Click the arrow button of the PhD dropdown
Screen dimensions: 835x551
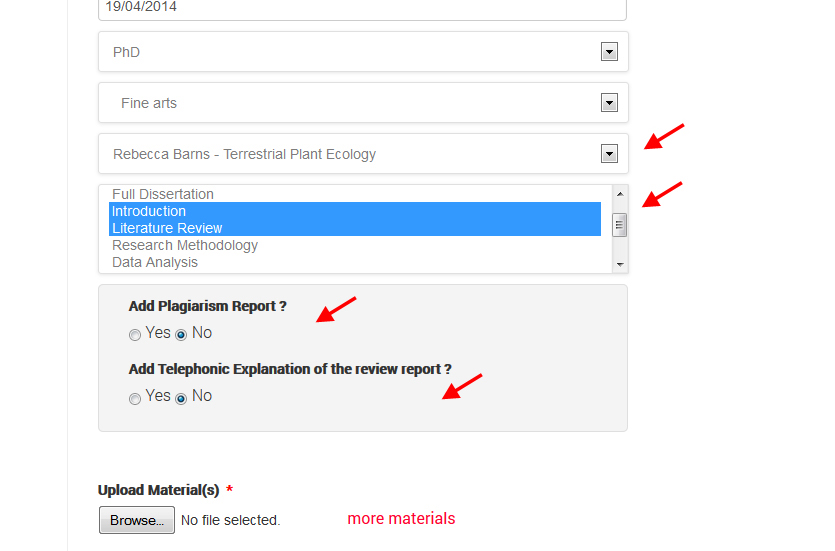pyautogui.click(x=609, y=52)
